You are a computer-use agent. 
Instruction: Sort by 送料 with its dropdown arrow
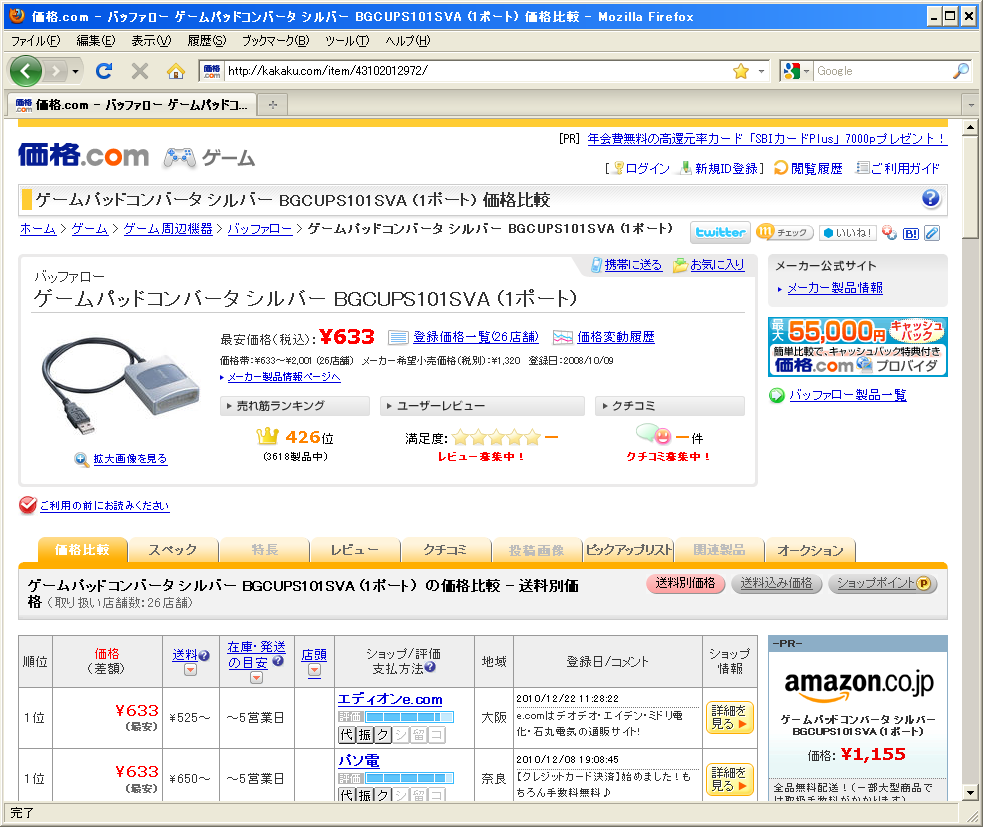[x=190, y=670]
